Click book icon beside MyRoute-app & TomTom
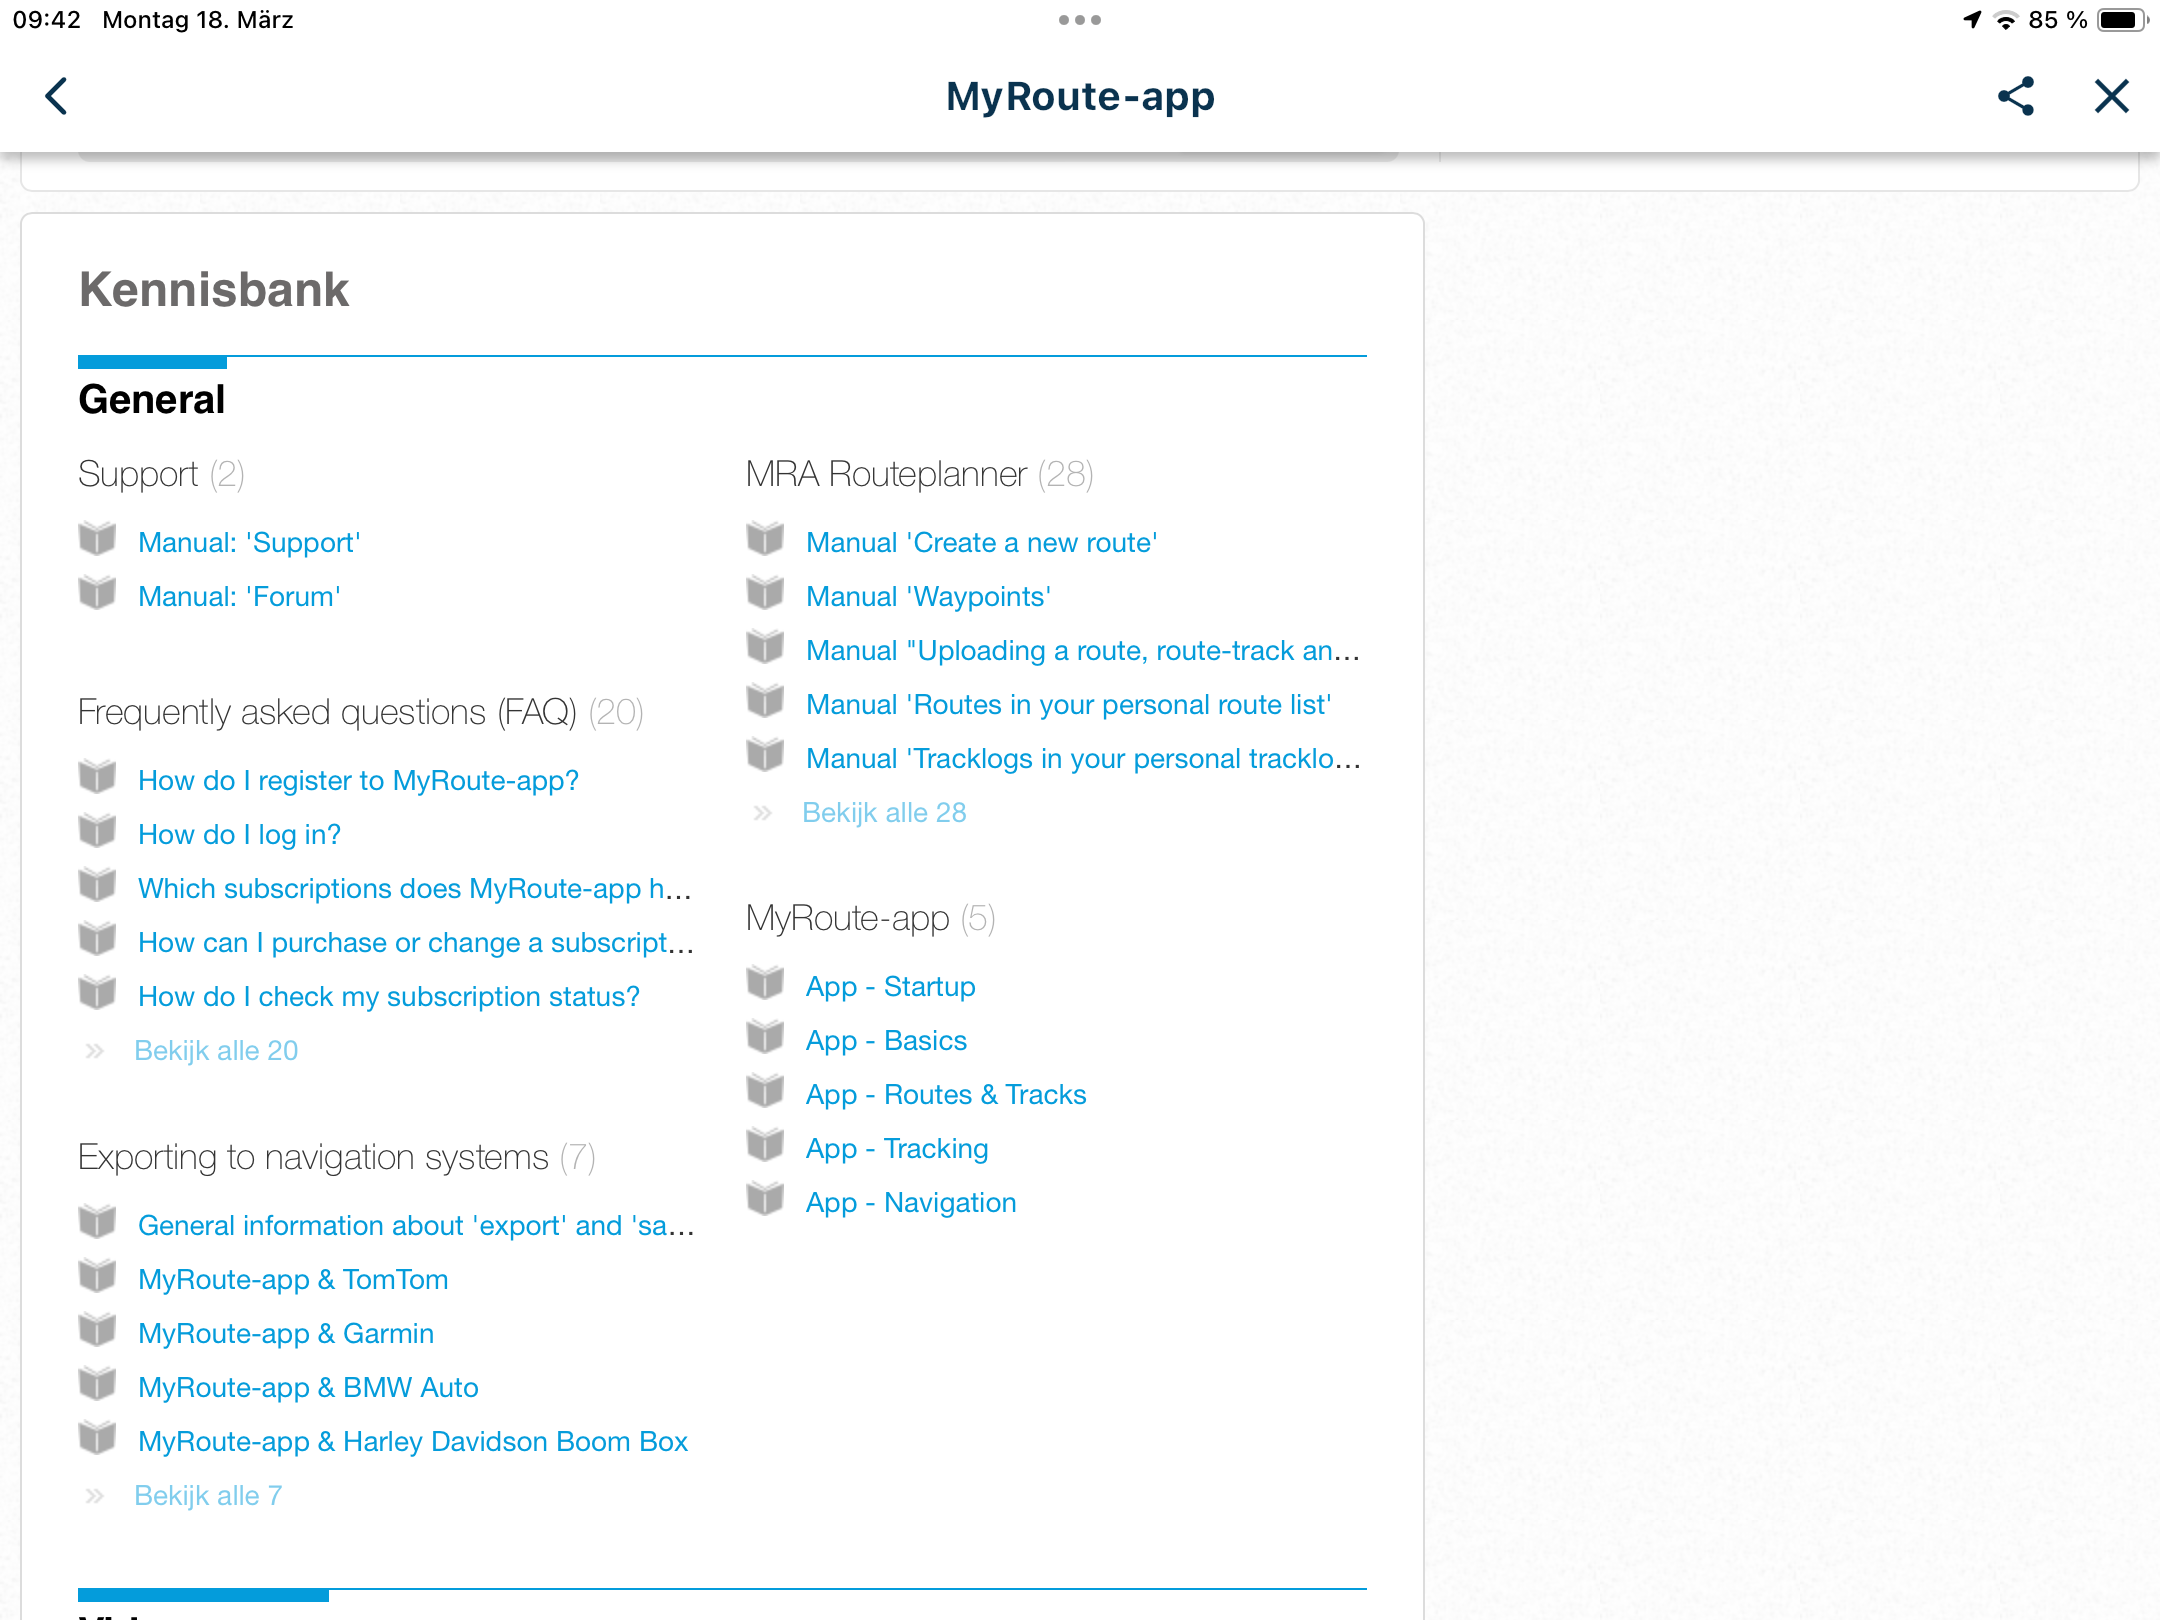Screen dimensions: 2160x1620 97,1276
